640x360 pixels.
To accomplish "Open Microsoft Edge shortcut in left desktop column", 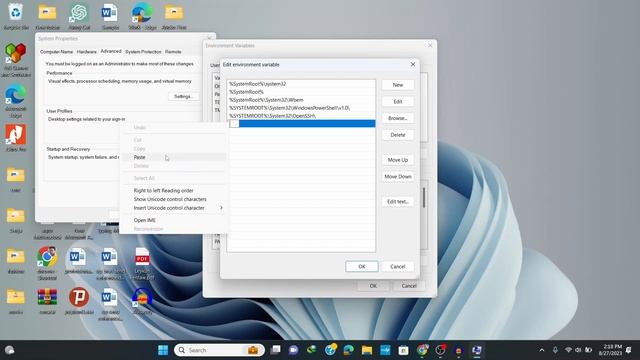I will [16, 101].
